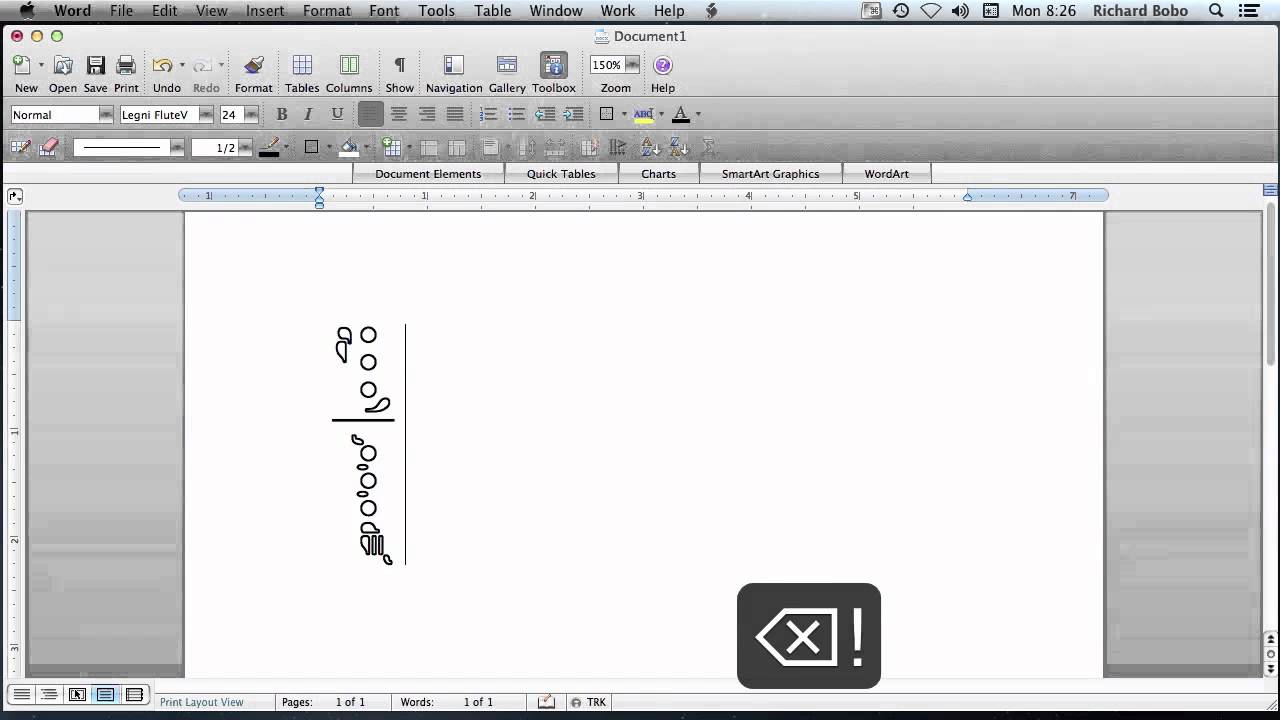Toggle Italic formatting
1280x720 pixels.
(x=308, y=115)
